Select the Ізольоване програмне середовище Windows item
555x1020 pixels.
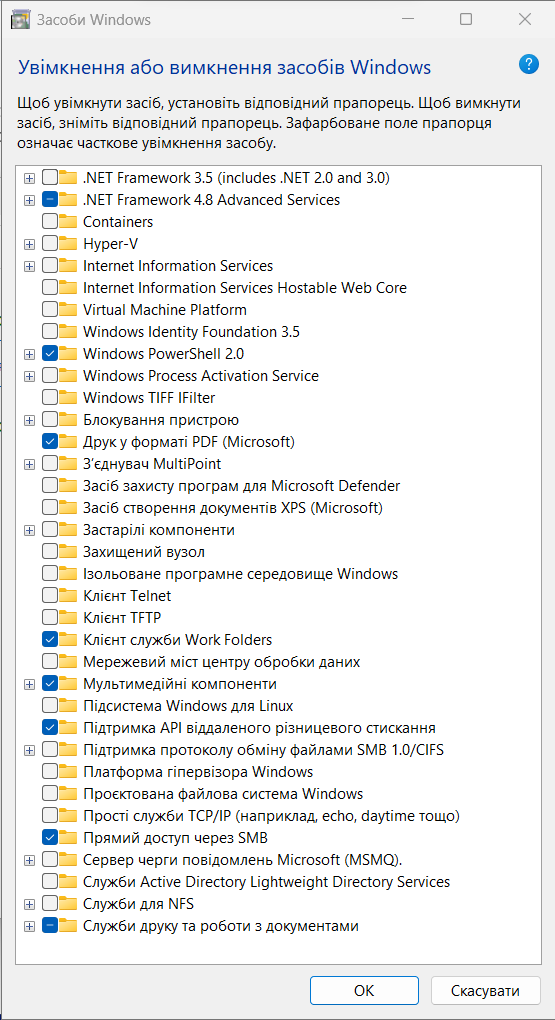pos(240,574)
